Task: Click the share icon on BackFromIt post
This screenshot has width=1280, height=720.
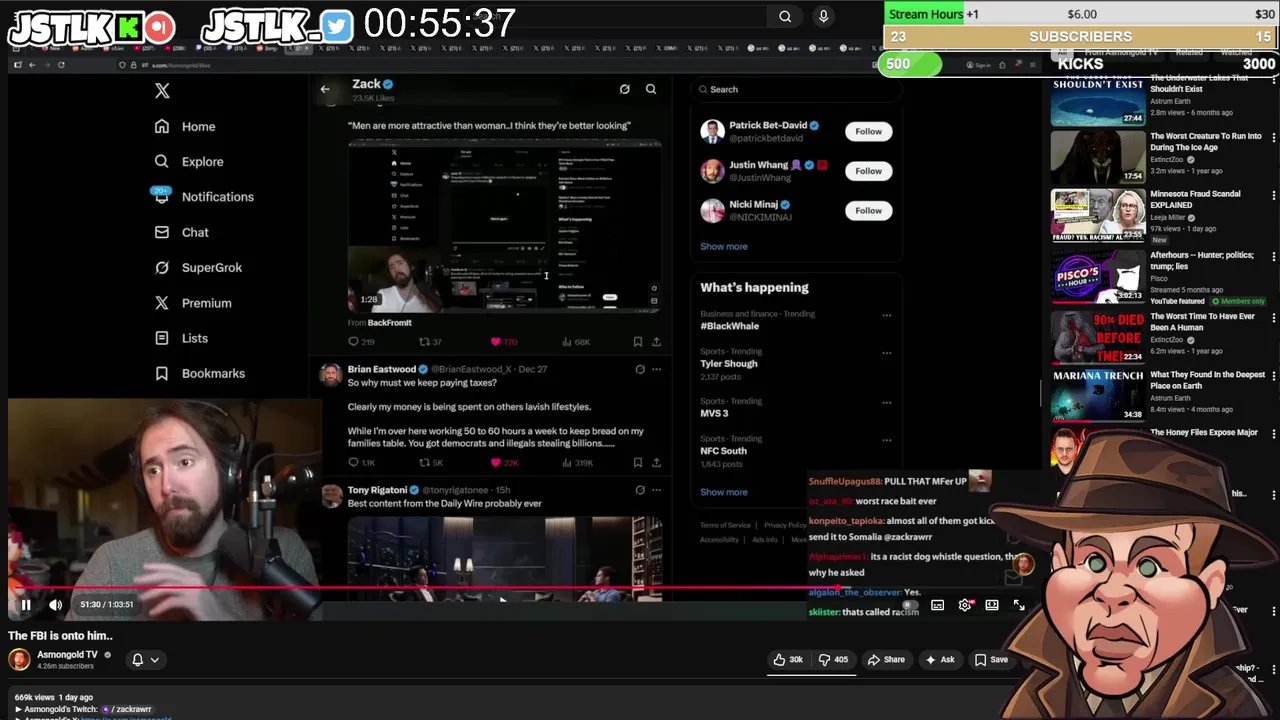Action: 656,342
